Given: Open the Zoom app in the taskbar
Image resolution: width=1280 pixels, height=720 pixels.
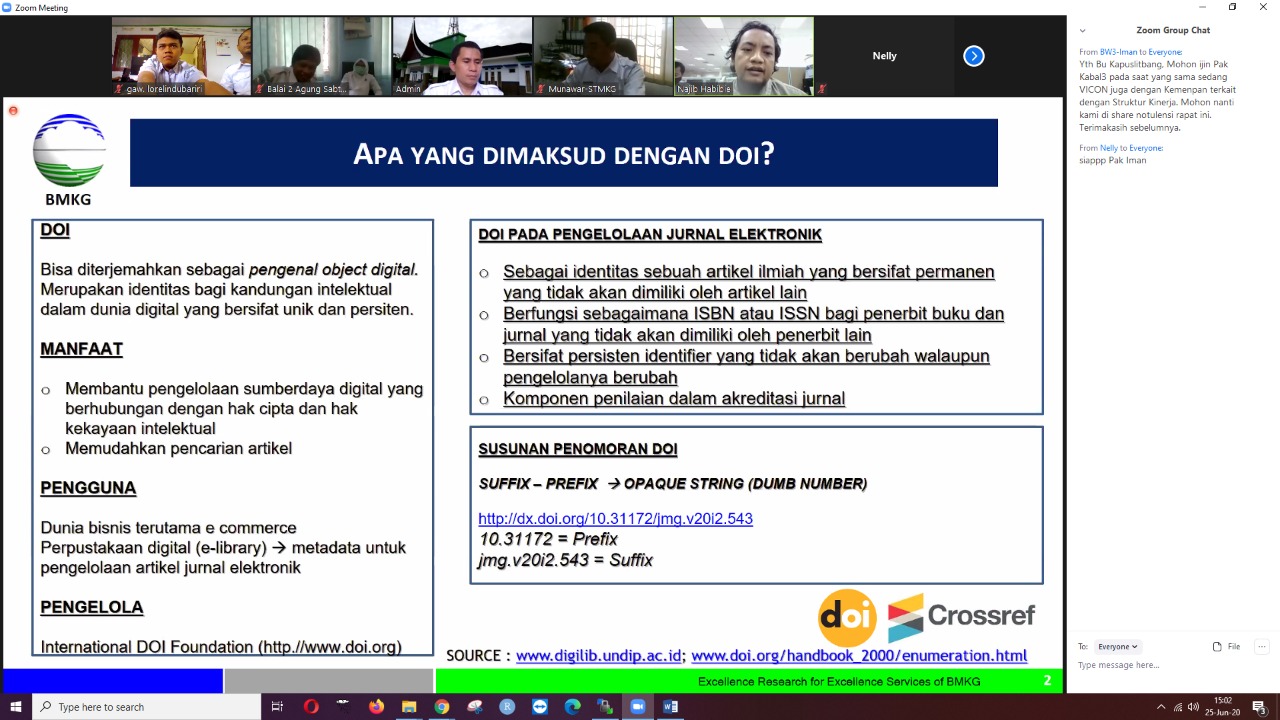Looking at the screenshot, I should [637, 707].
